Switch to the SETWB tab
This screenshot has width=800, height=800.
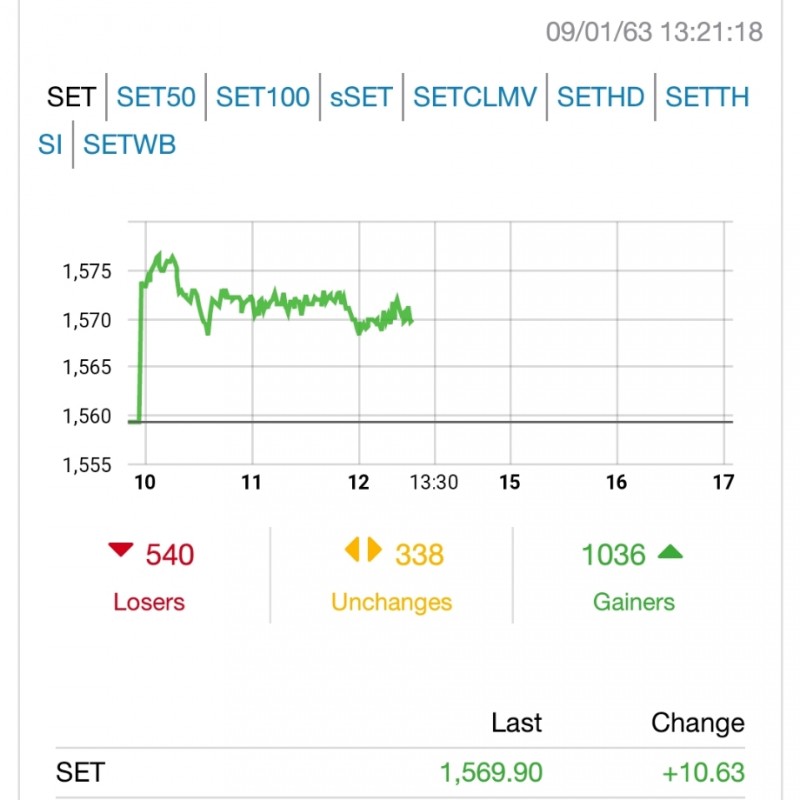129,144
